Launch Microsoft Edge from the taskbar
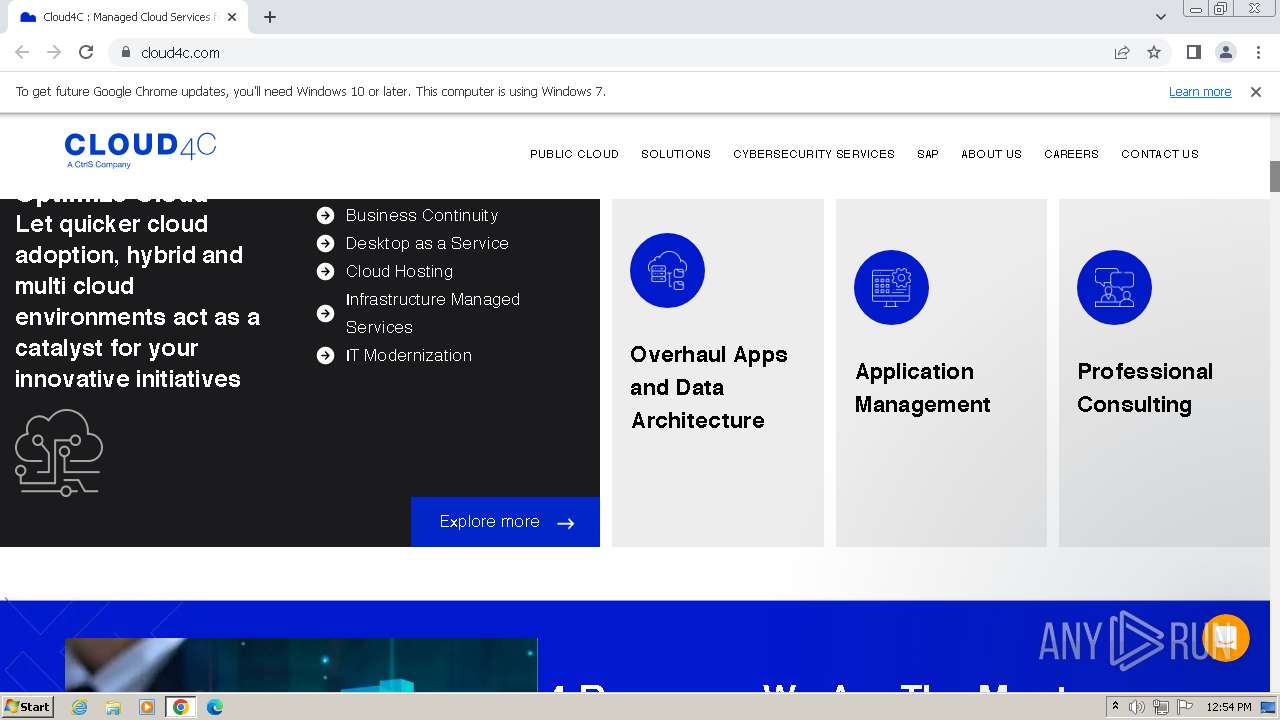1280x720 pixels. coord(214,707)
